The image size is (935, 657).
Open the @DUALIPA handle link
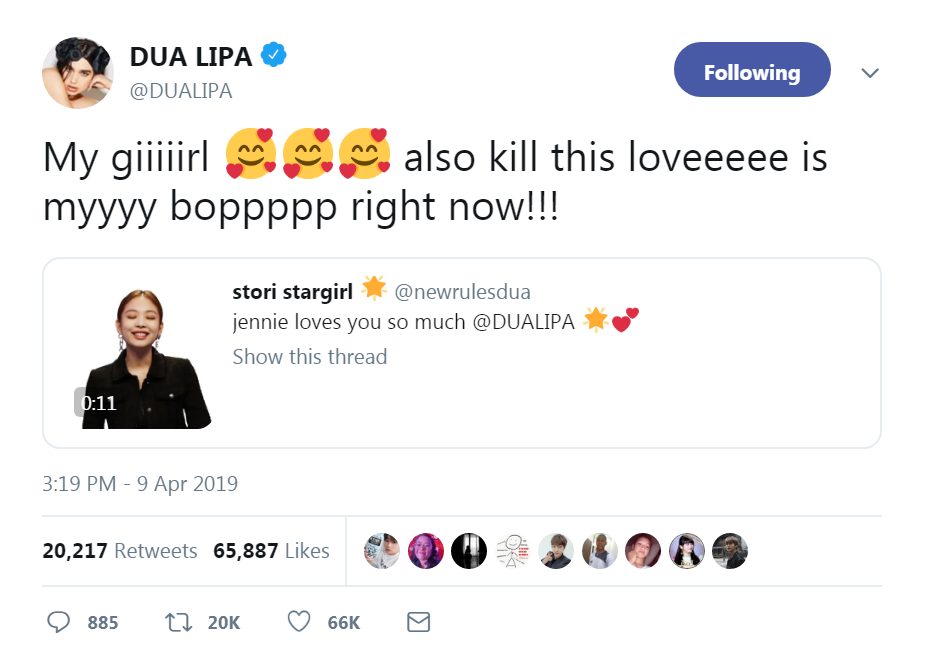181,91
